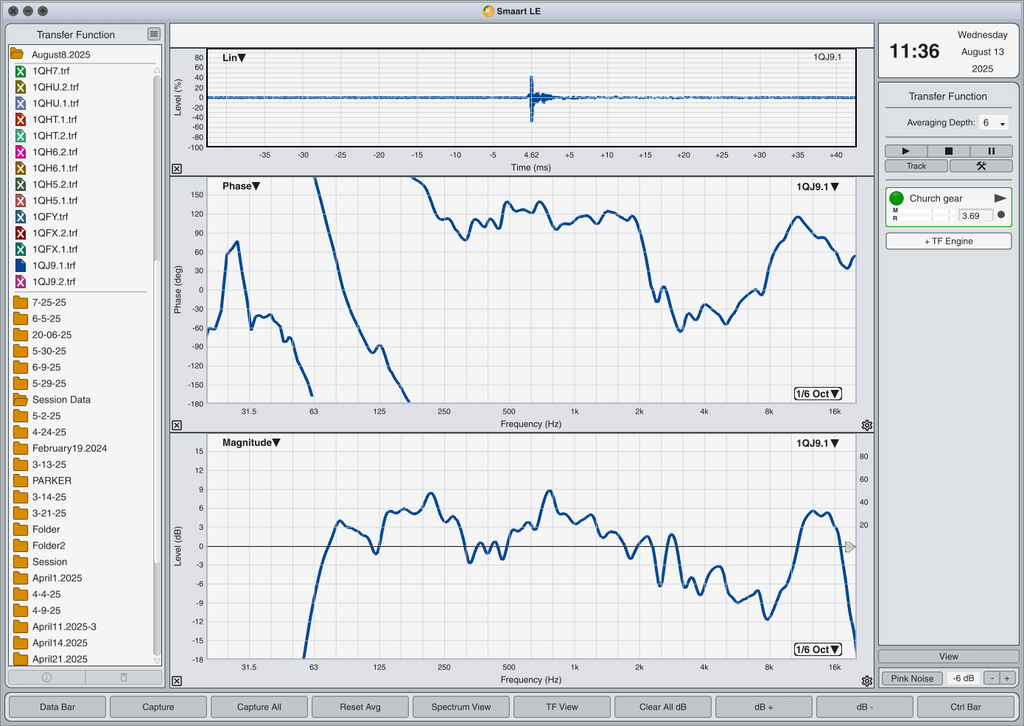The height and width of the screenshot is (726, 1024).
Task: Open the wrench and hammer settings
Action: pos(981,166)
